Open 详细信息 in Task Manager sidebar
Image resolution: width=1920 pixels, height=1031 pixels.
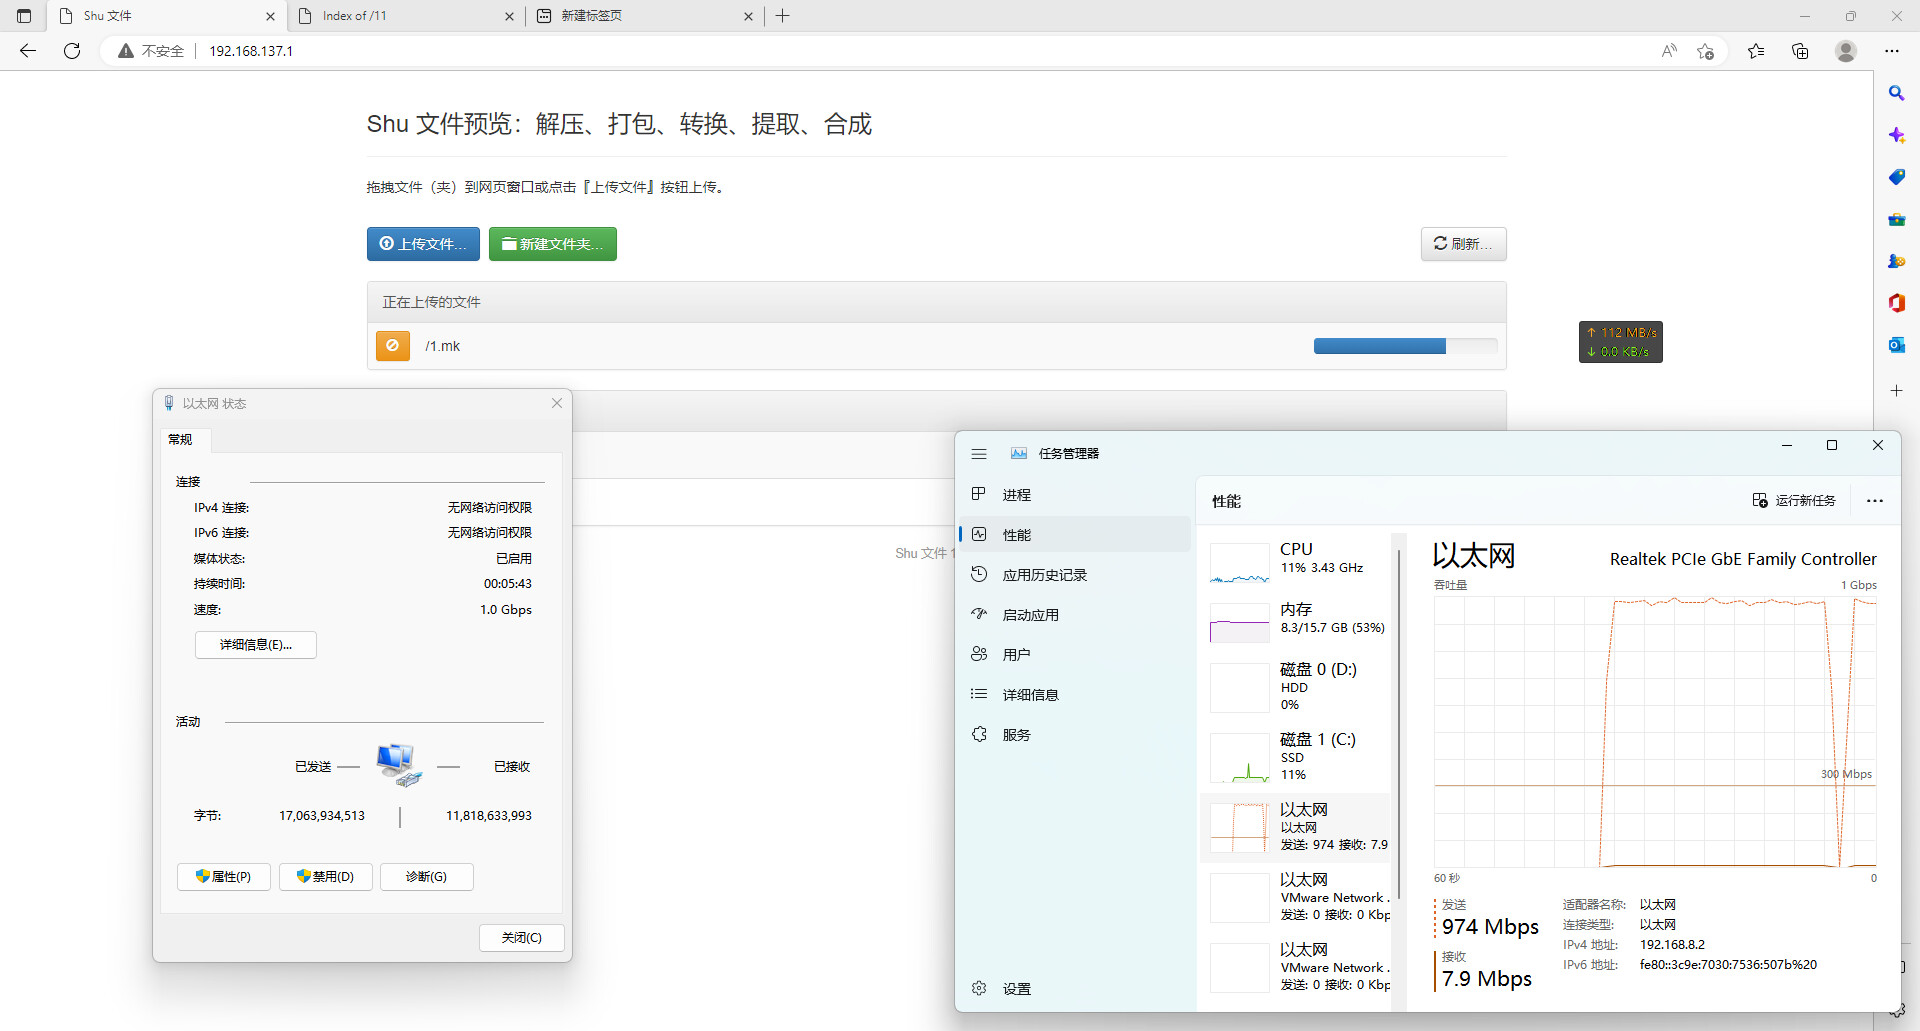pos(1075,695)
